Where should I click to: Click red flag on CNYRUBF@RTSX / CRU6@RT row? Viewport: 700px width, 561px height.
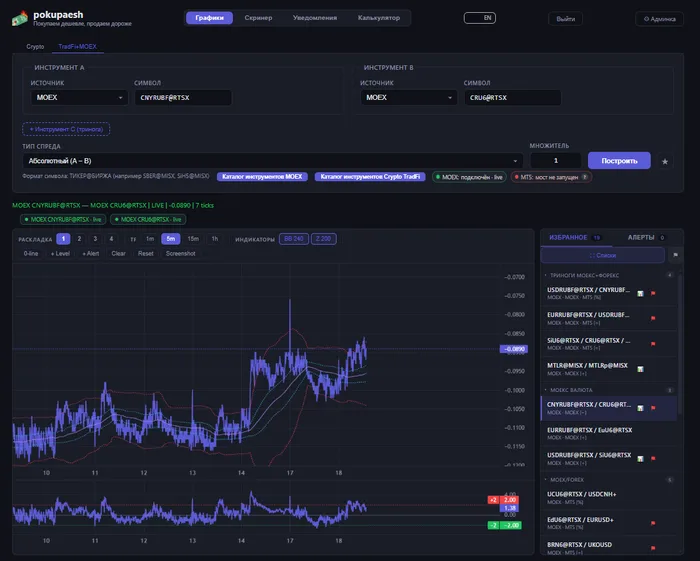(x=653, y=408)
